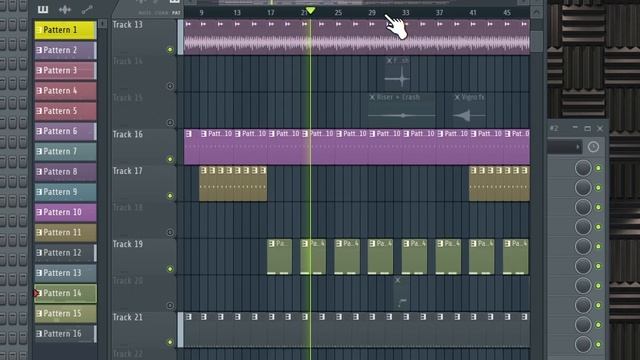Turn the topmost knob in the #2 window
Viewport: 640px width, 360px height.
[x=583, y=168]
